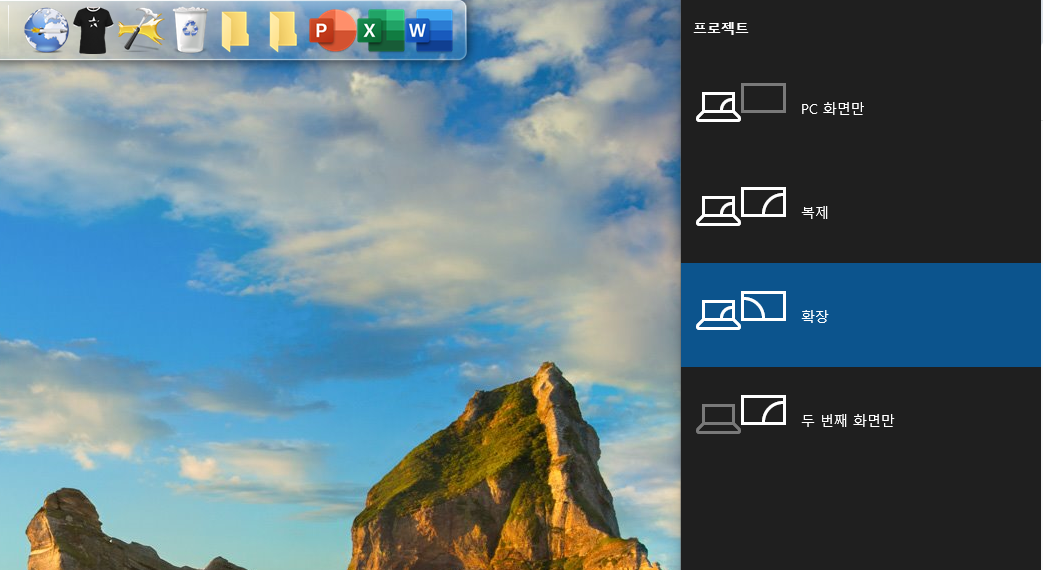The image size is (1043, 570).
Task: Click the 프로젝트 panel heading
Action: click(721, 28)
